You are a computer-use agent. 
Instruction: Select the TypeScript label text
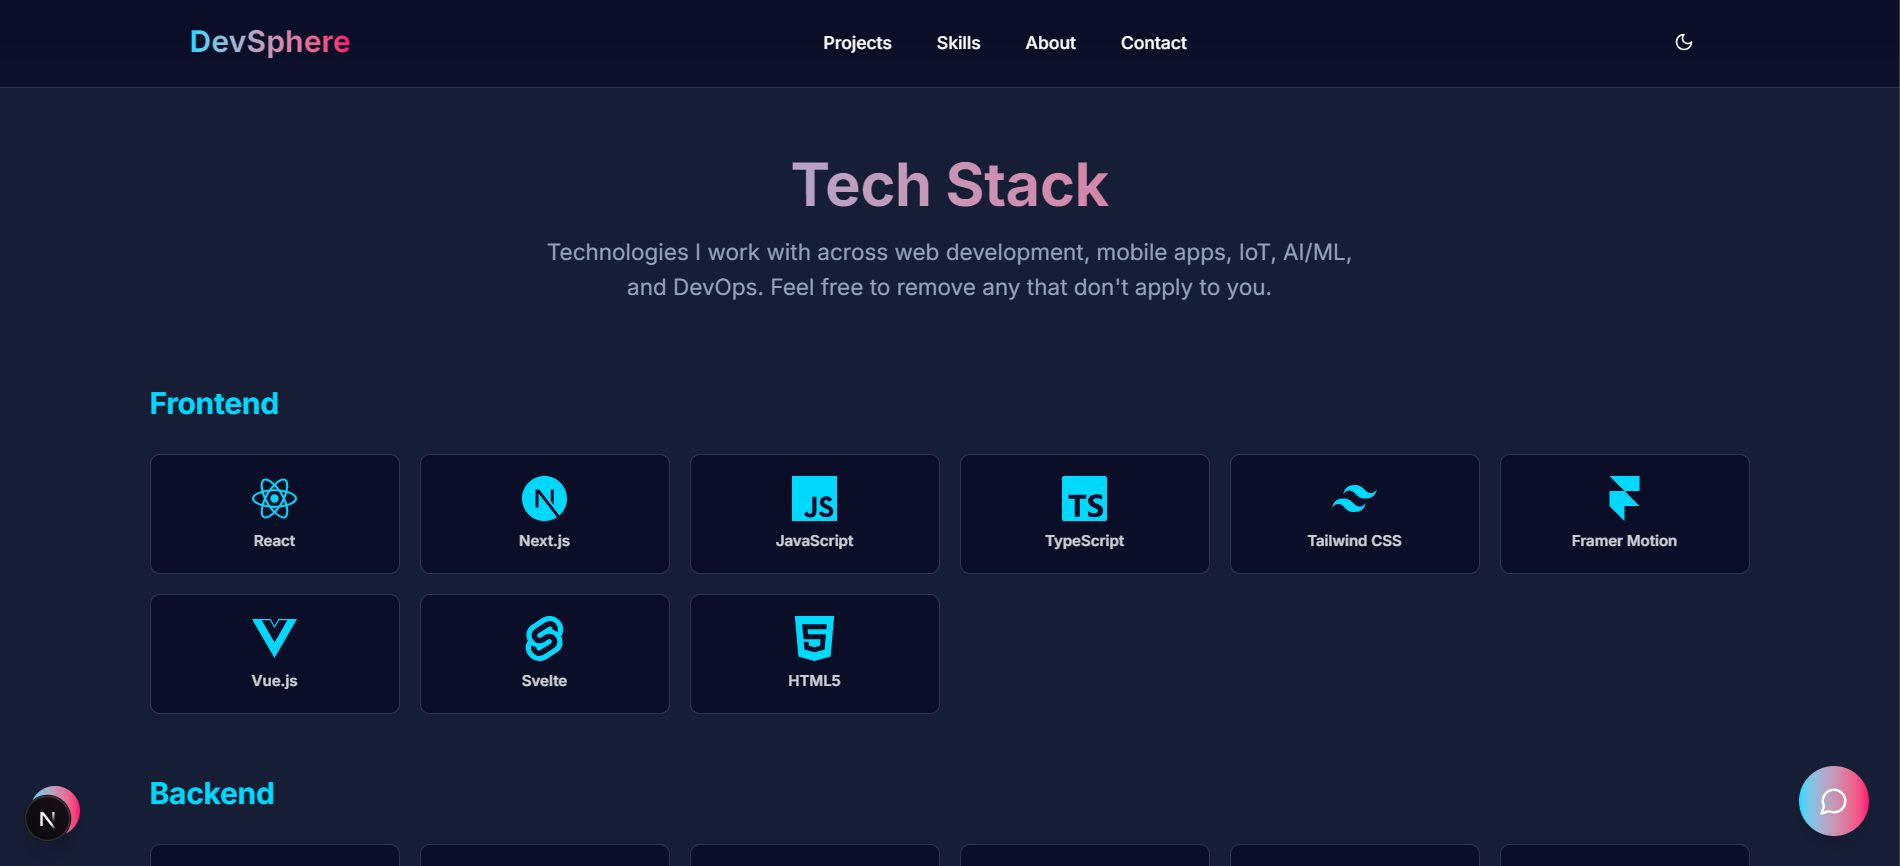[x=1084, y=541]
